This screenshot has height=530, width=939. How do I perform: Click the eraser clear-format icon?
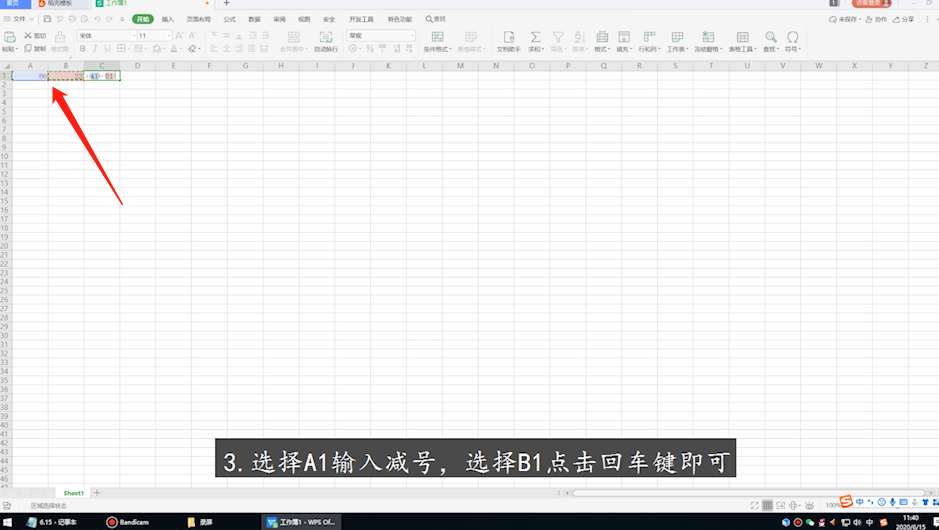(192, 49)
